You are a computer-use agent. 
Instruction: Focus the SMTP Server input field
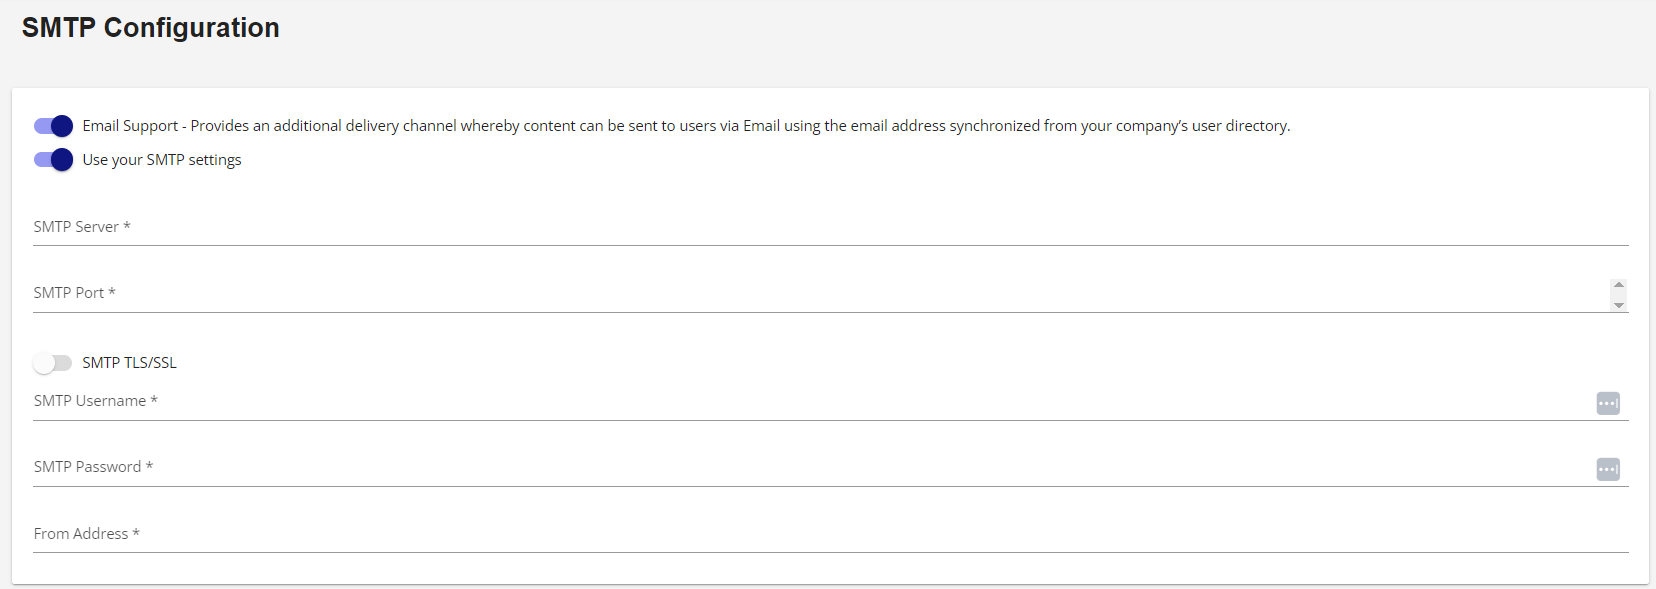click(830, 228)
